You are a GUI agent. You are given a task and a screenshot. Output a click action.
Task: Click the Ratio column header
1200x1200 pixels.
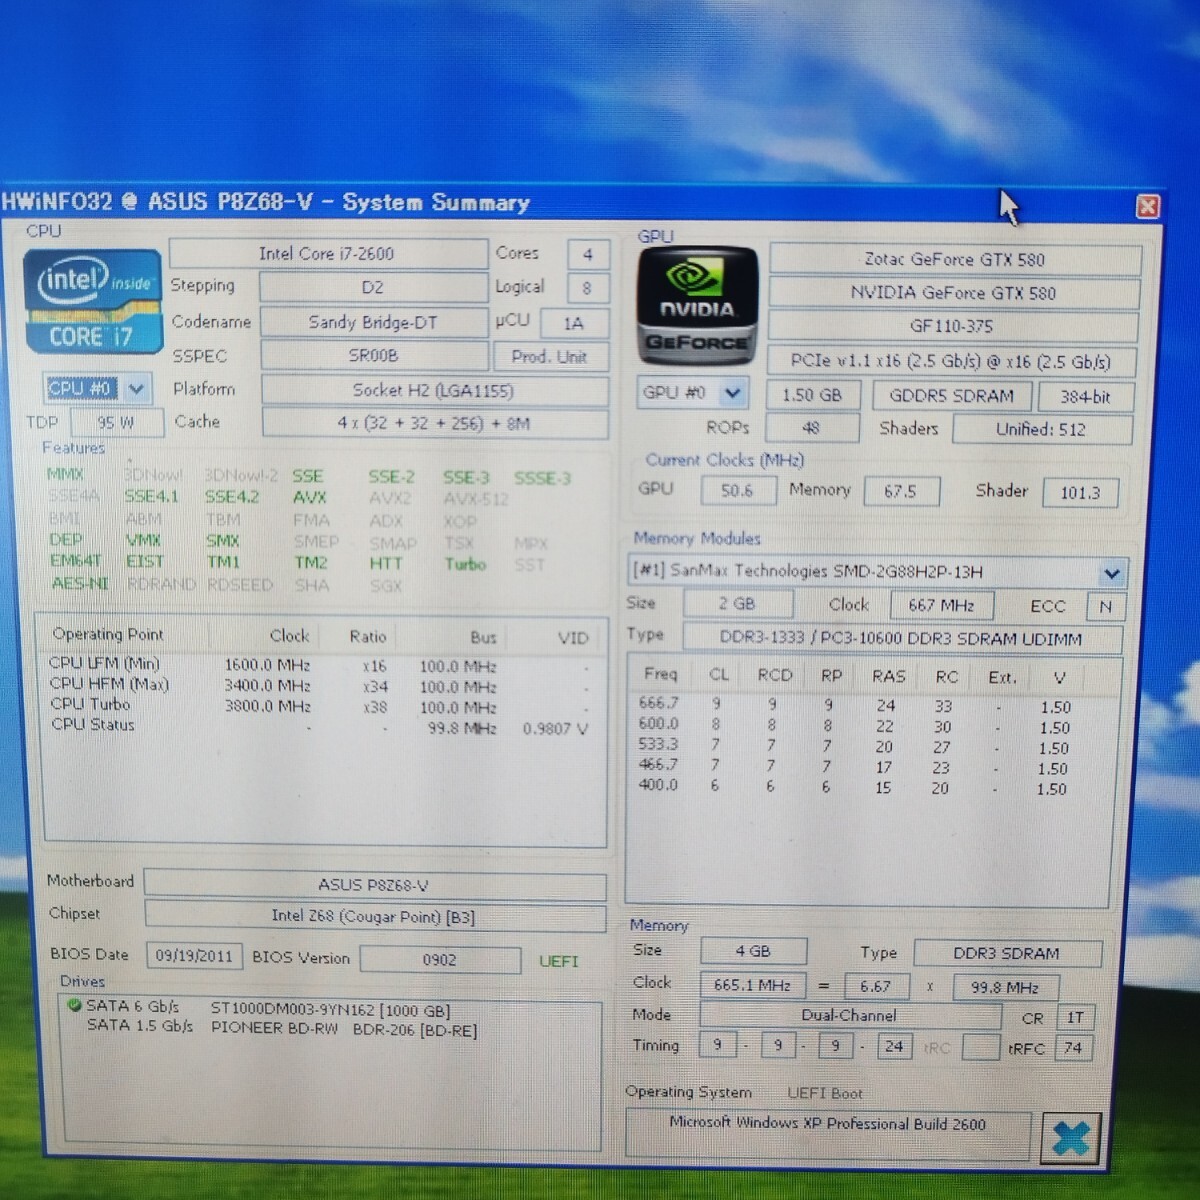[367, 636]
